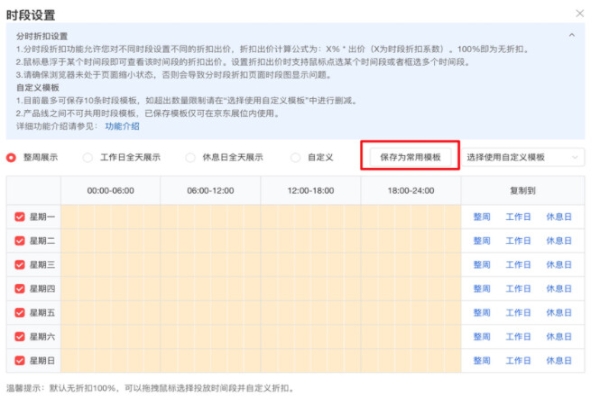Screen dimensions: 600x400
Task: Open the 功能介绍 link
Action: [122, 127]
